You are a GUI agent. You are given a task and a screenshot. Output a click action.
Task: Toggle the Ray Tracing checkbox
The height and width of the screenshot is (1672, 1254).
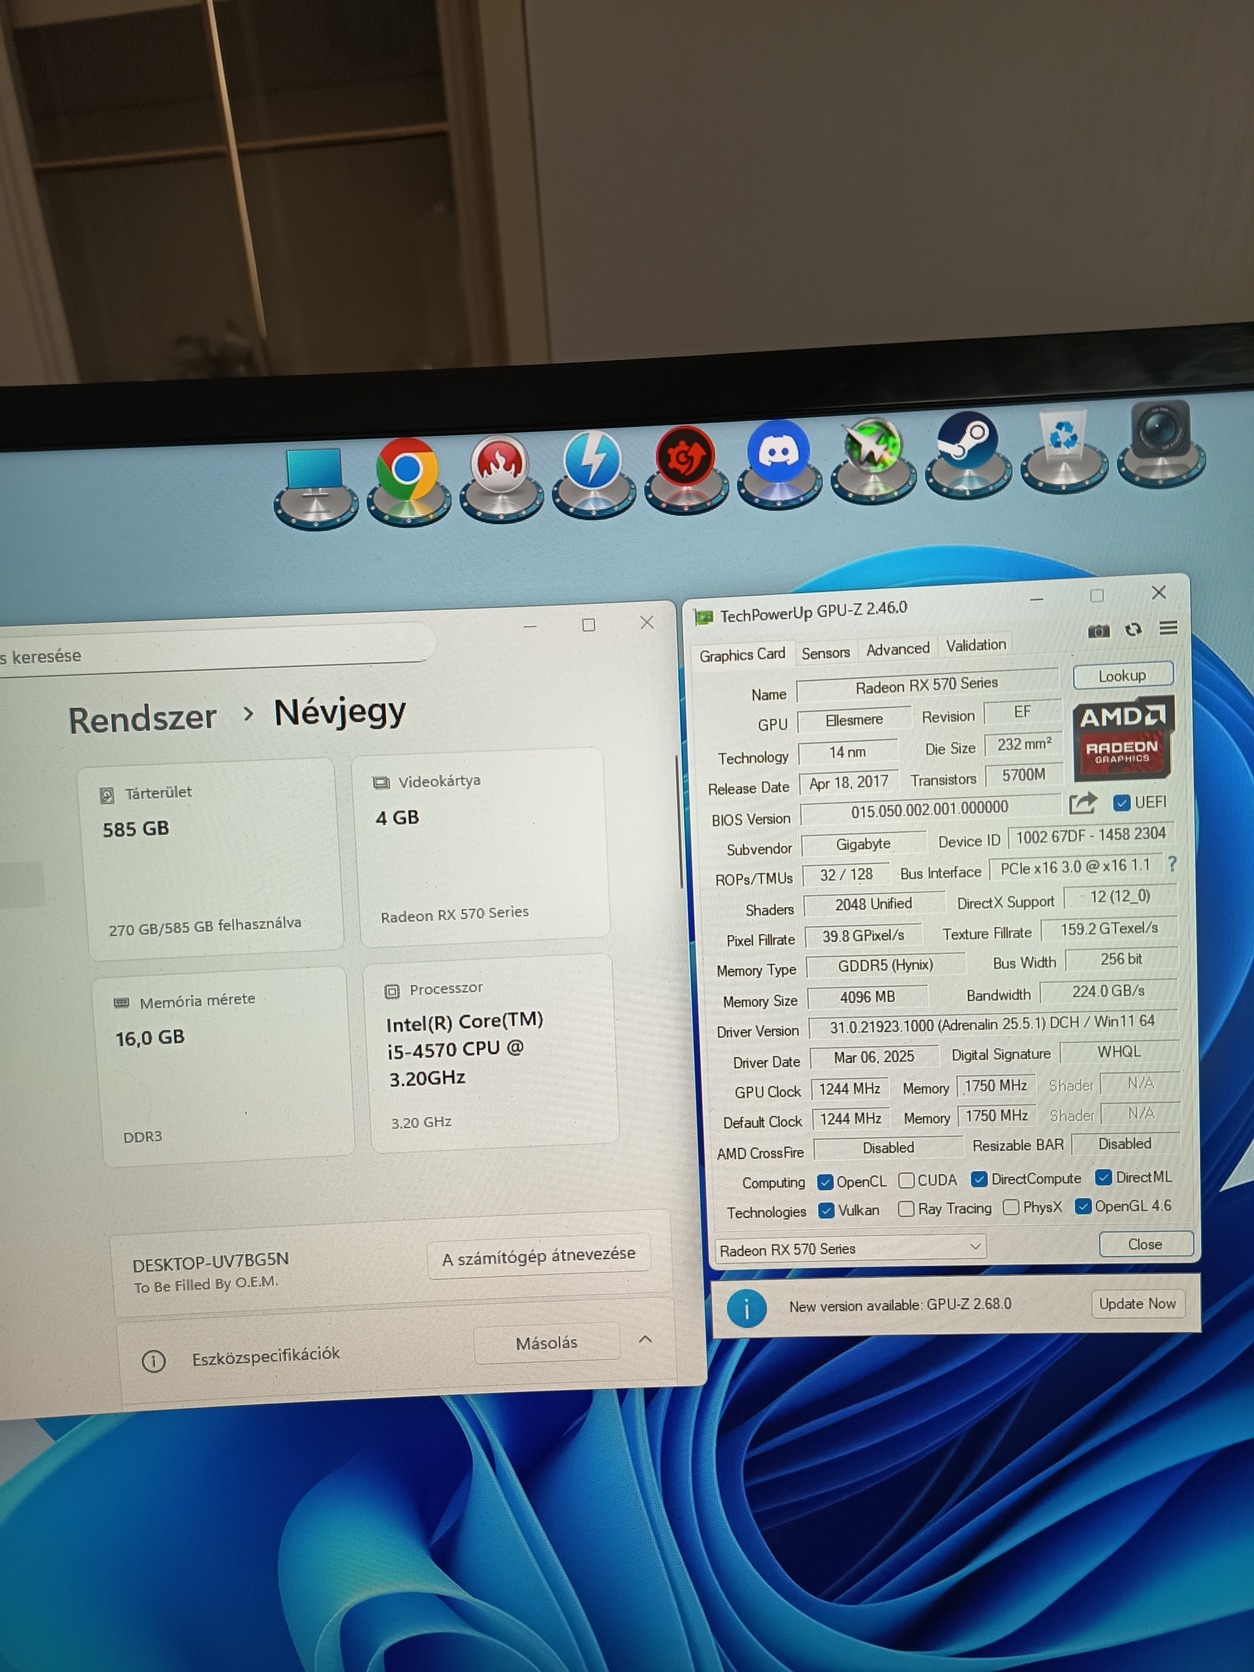[906, 1209]
